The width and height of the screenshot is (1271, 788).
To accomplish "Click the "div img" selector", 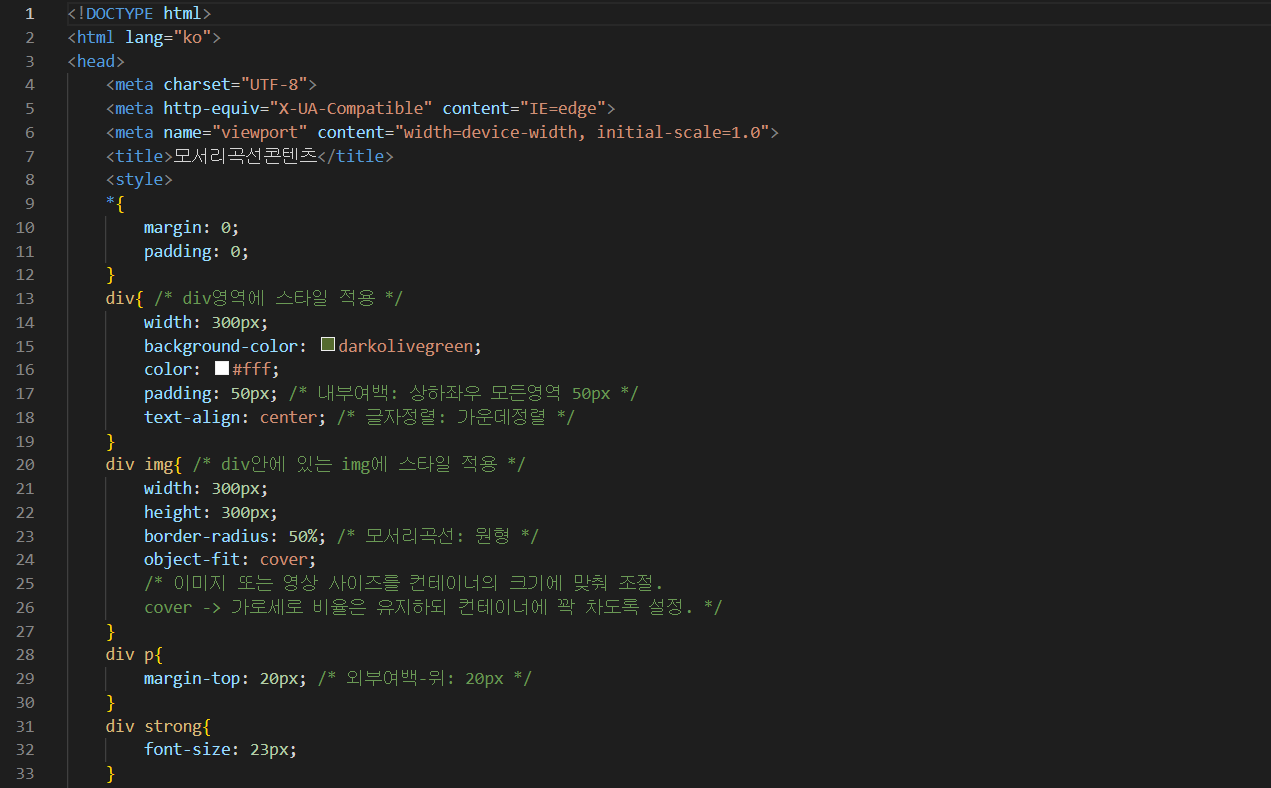I will [139, 464].
